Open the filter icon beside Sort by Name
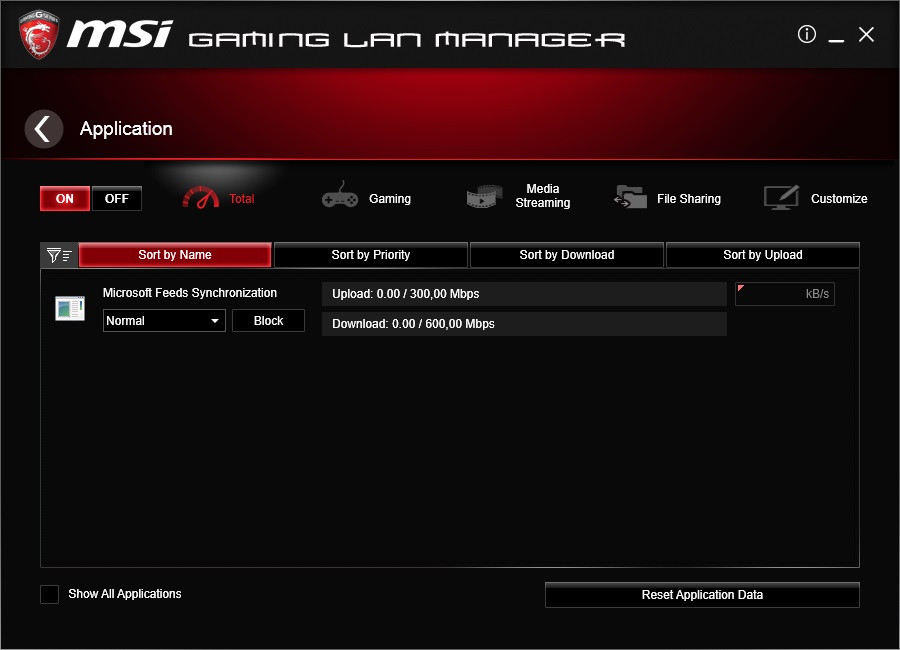900x650 pixels. pyautogui.click(x=59, y=255)
